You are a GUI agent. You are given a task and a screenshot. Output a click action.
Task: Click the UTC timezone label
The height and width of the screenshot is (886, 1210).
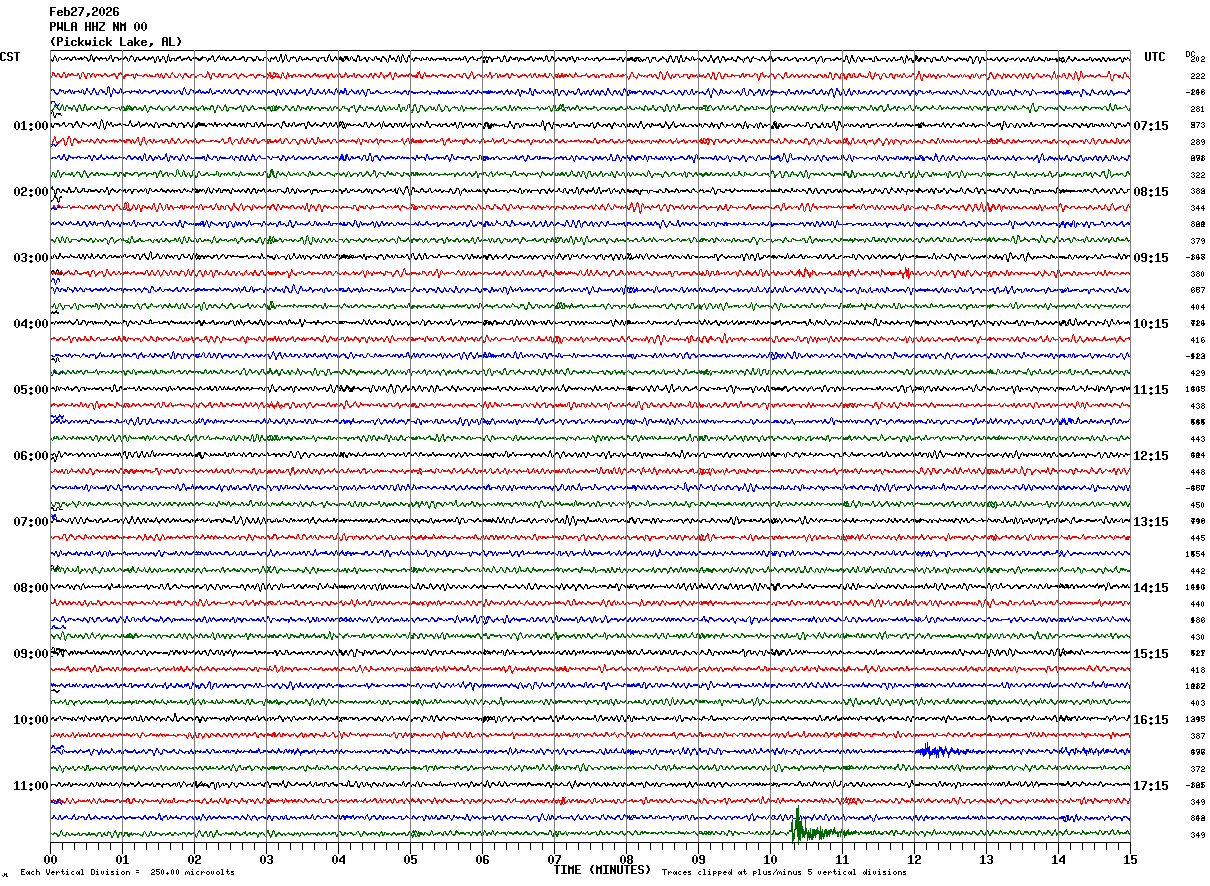pyautogui.click(x=1155, y=57)
